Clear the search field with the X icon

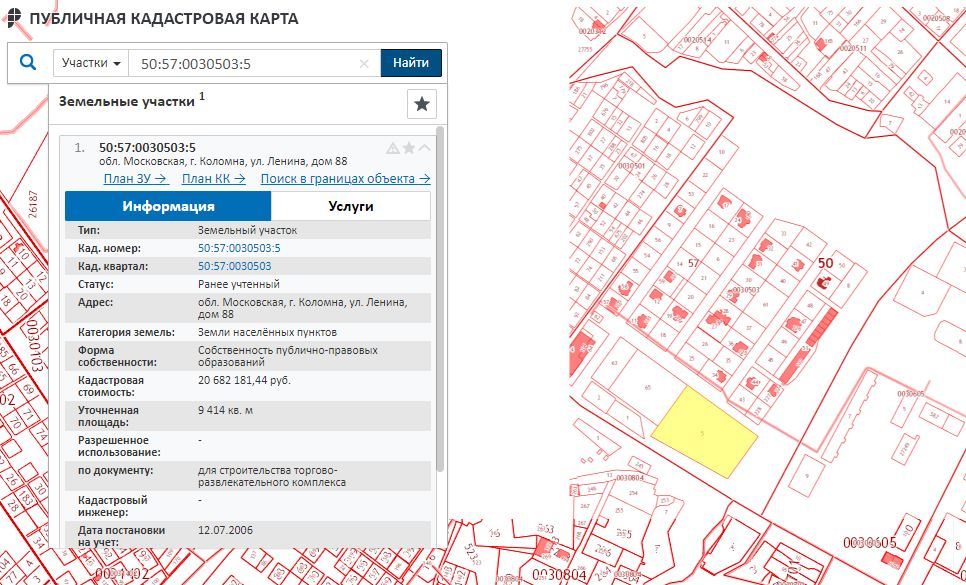364,64
